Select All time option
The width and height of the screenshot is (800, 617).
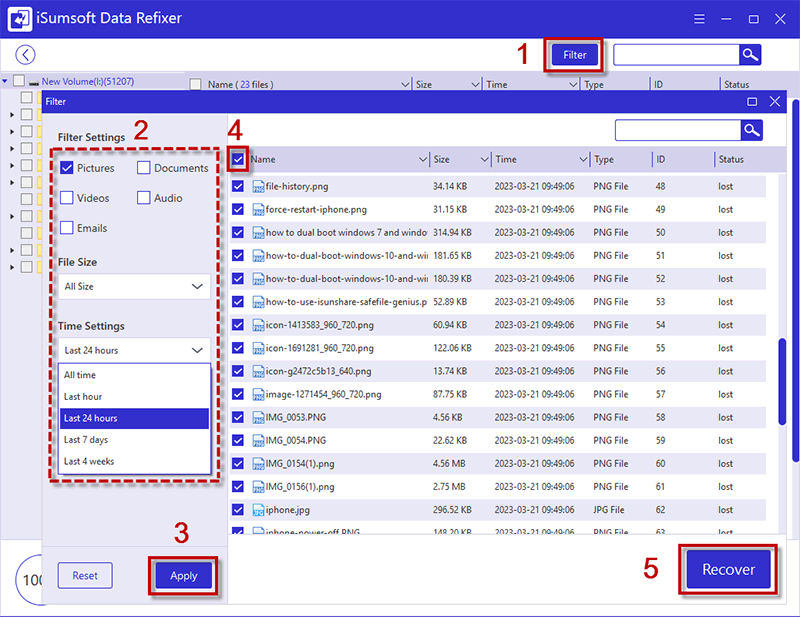pyautogui.click(x=134, y=375)
